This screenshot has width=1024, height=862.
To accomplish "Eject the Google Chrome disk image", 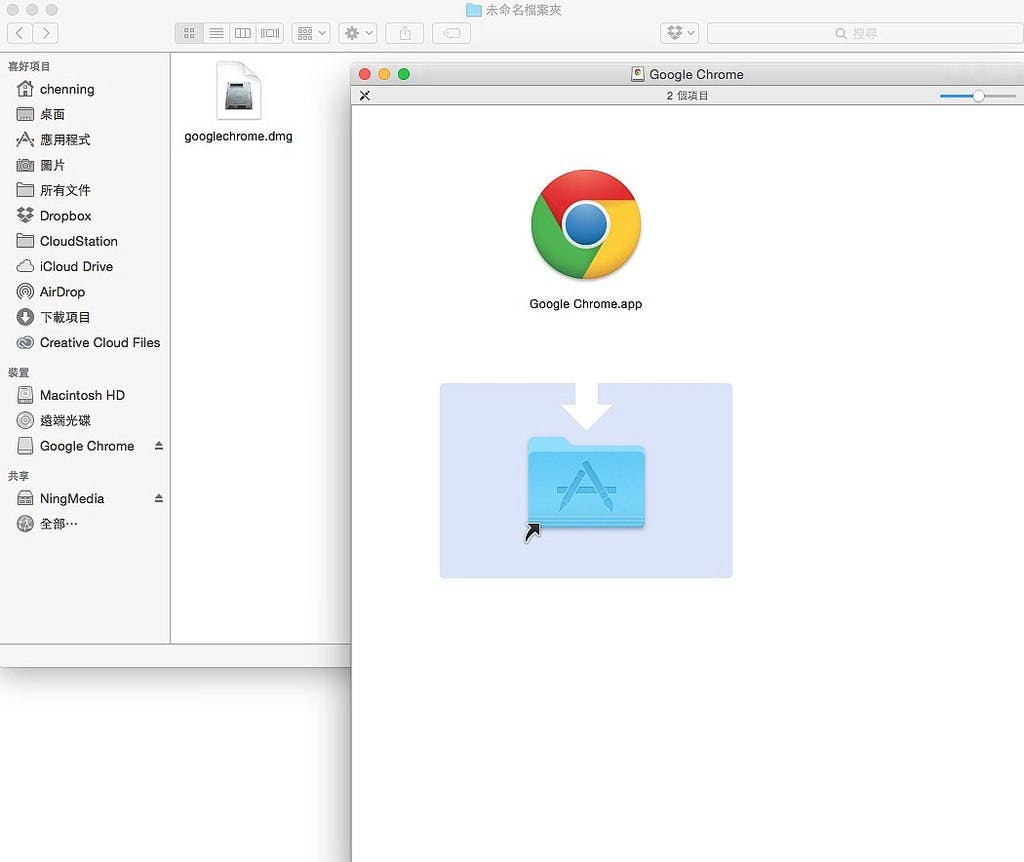I will (x=159, y=445).
